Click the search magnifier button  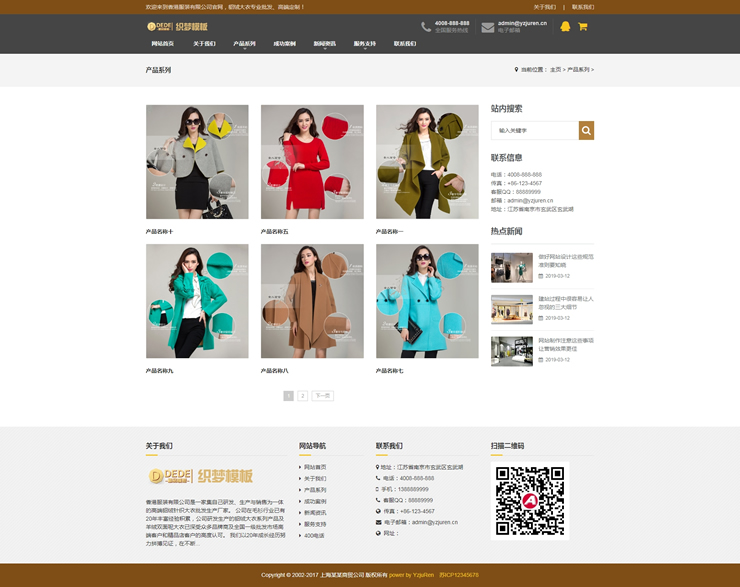click(586, 130)
